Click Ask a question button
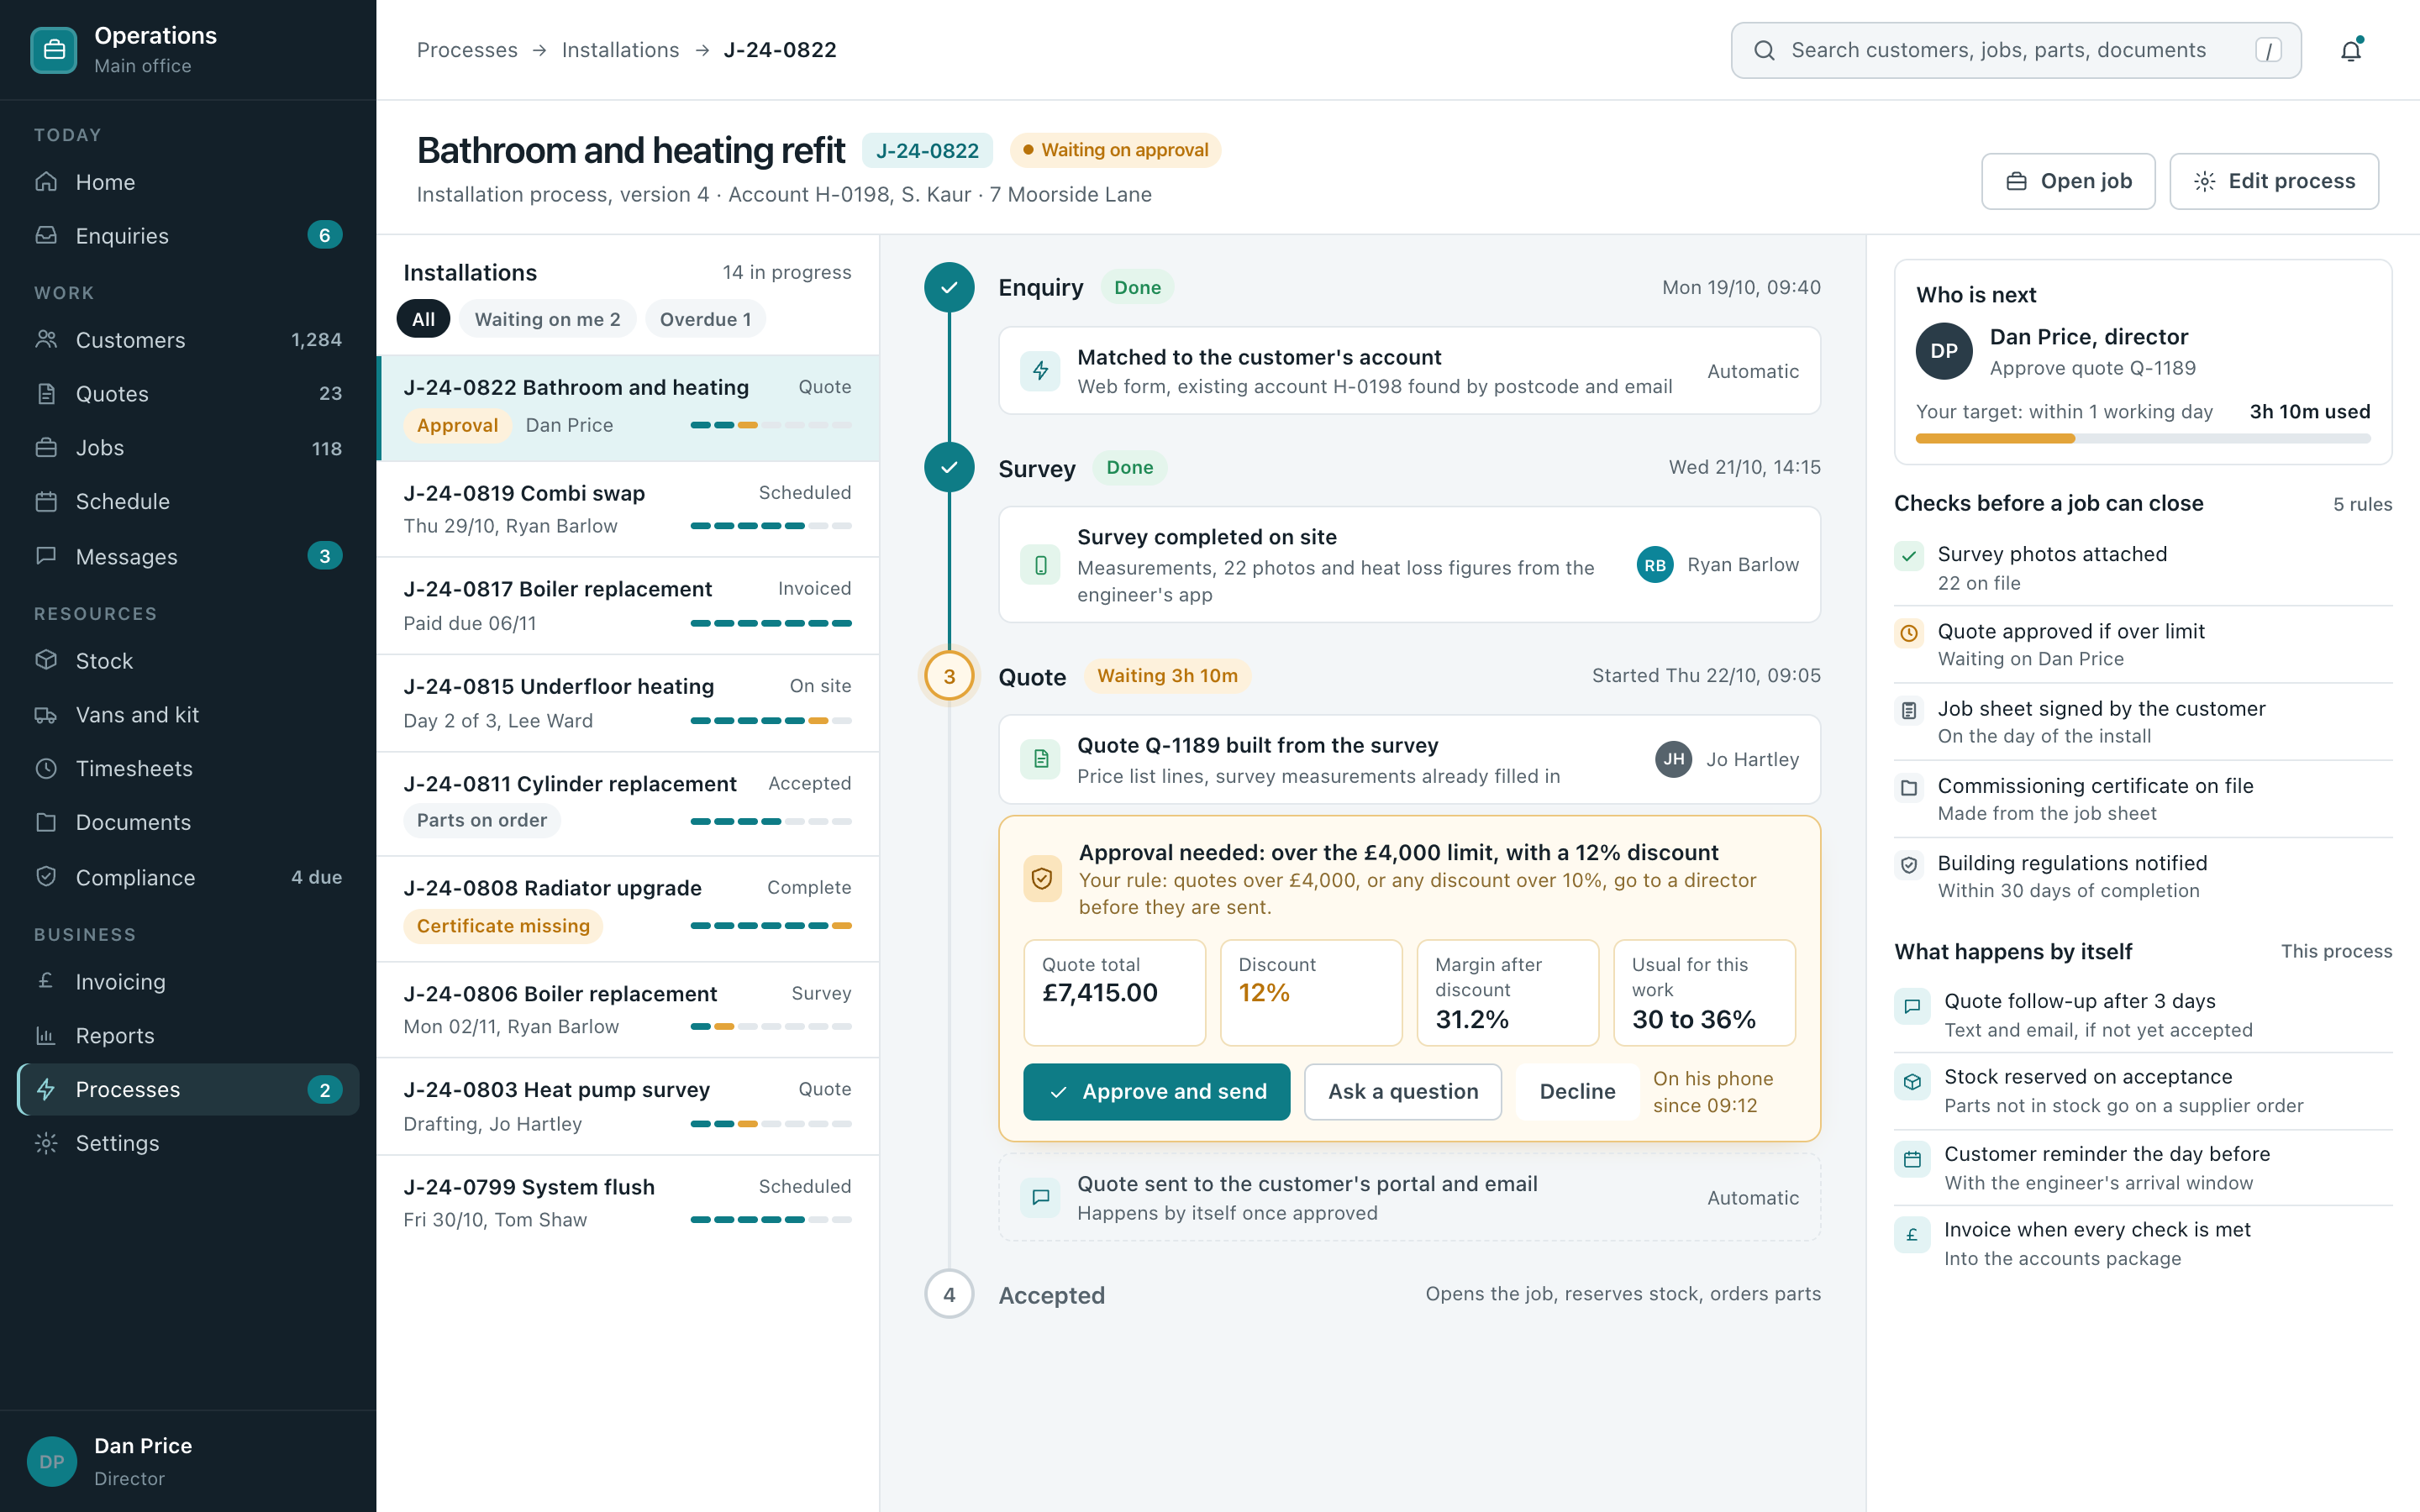The height and width of the screenshot is (1512, 2420). coord(1403,1091)
